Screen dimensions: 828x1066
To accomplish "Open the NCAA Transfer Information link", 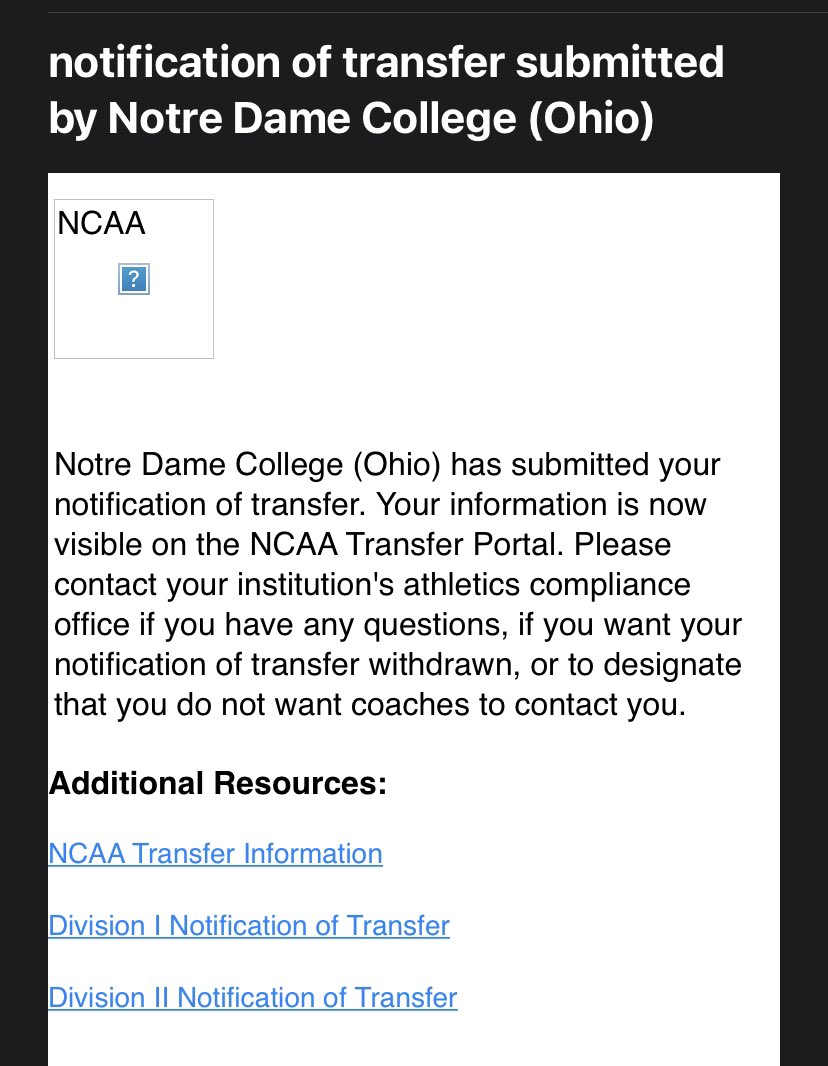I will pyautogui.click(x=215, y=853).
